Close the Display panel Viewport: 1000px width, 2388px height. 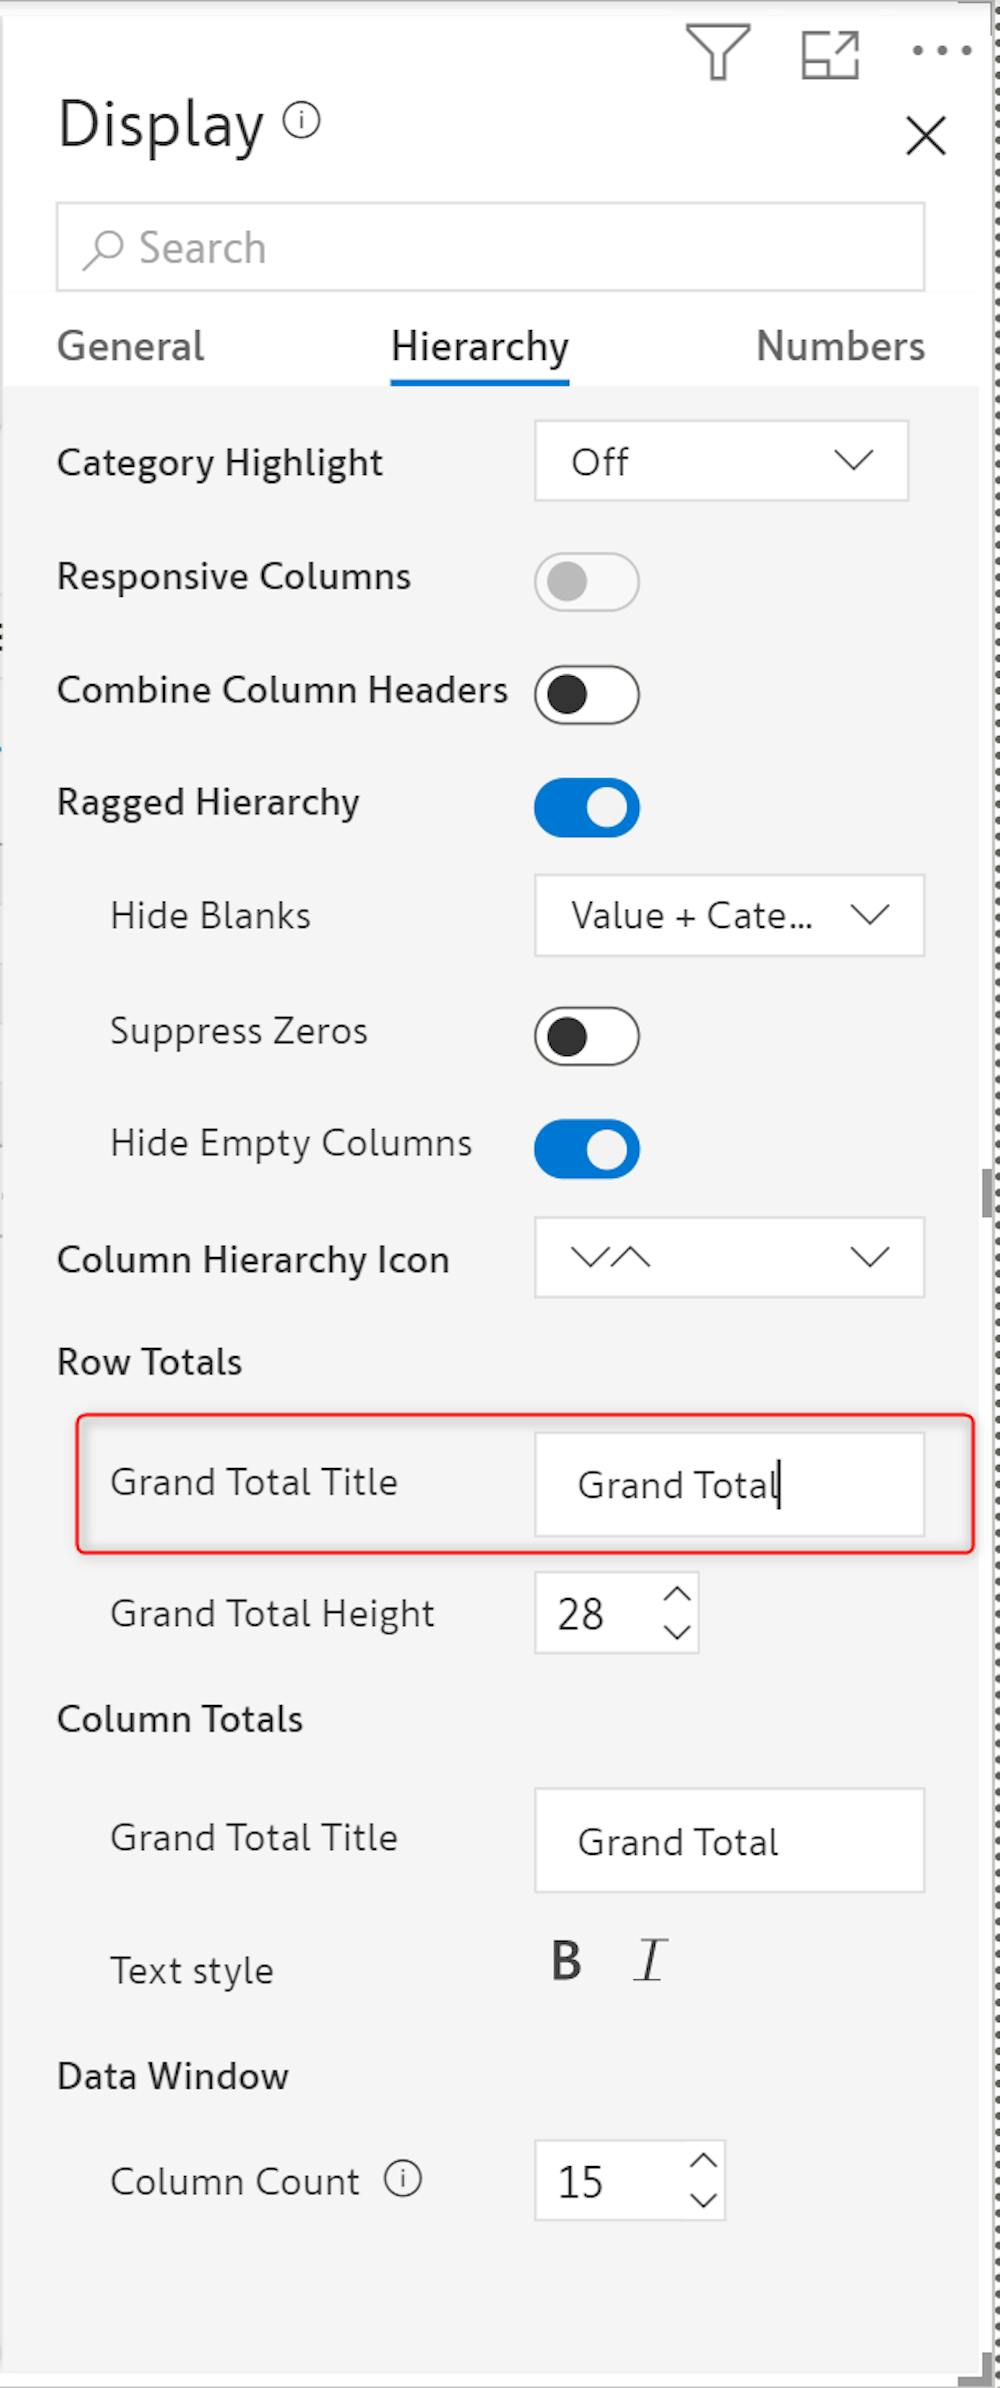click(925, 135)
